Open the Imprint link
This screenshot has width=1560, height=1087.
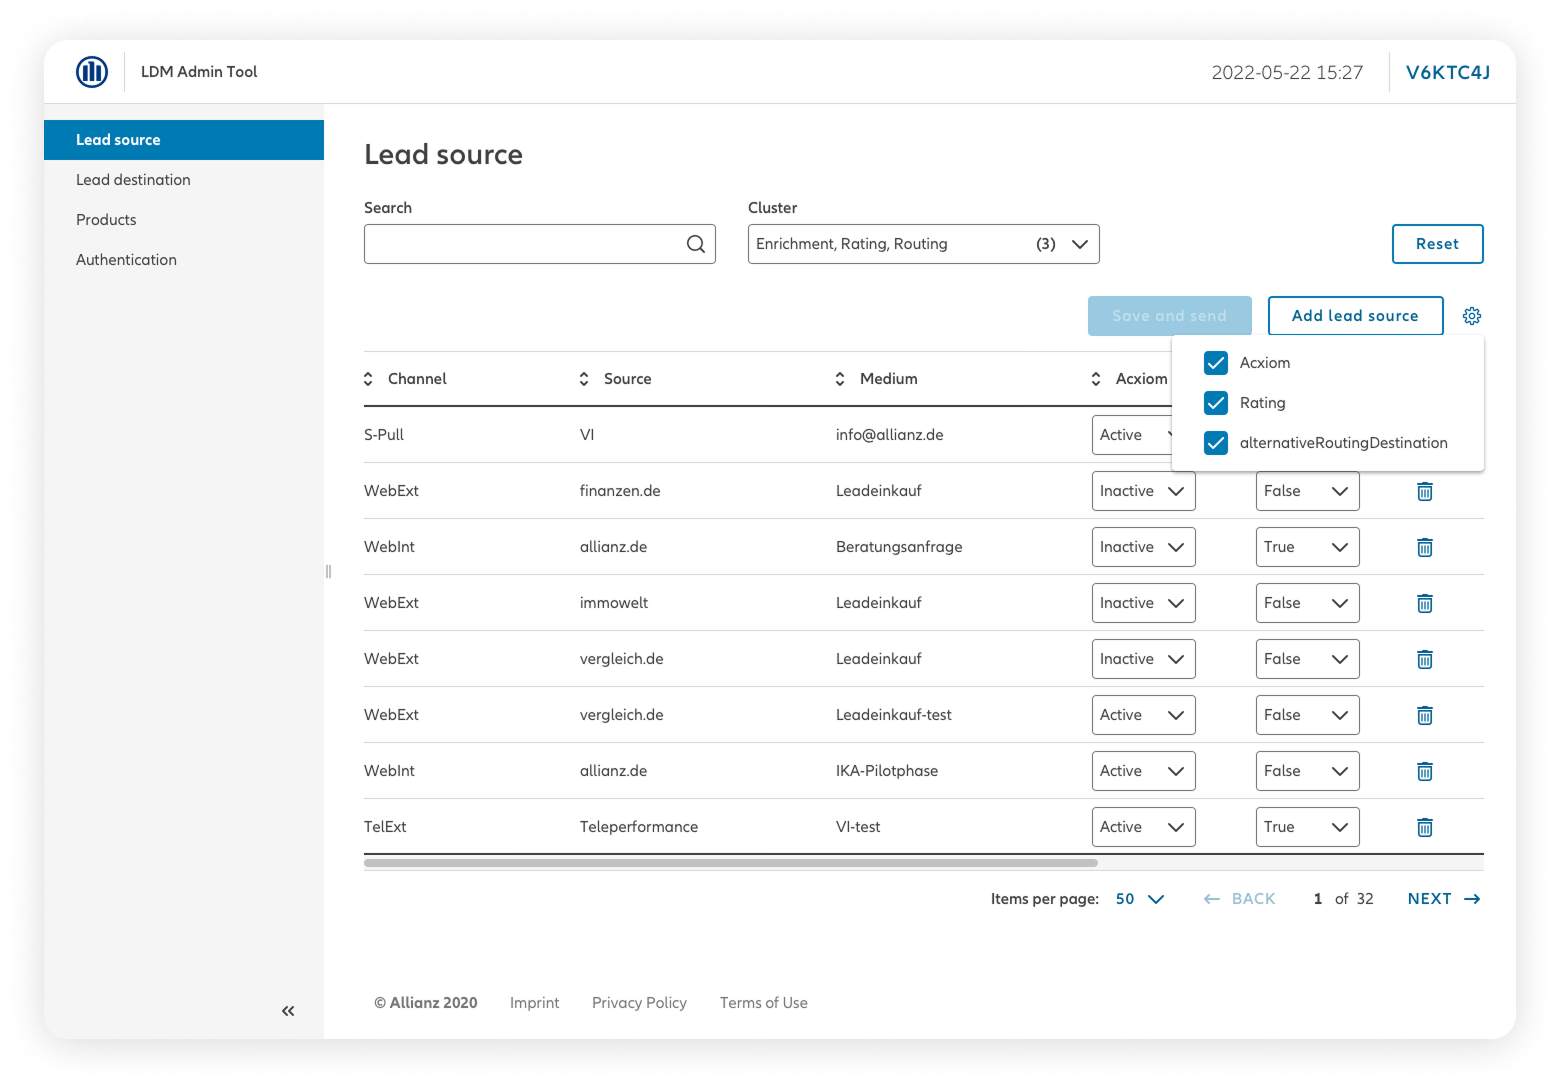(535, 1003)
